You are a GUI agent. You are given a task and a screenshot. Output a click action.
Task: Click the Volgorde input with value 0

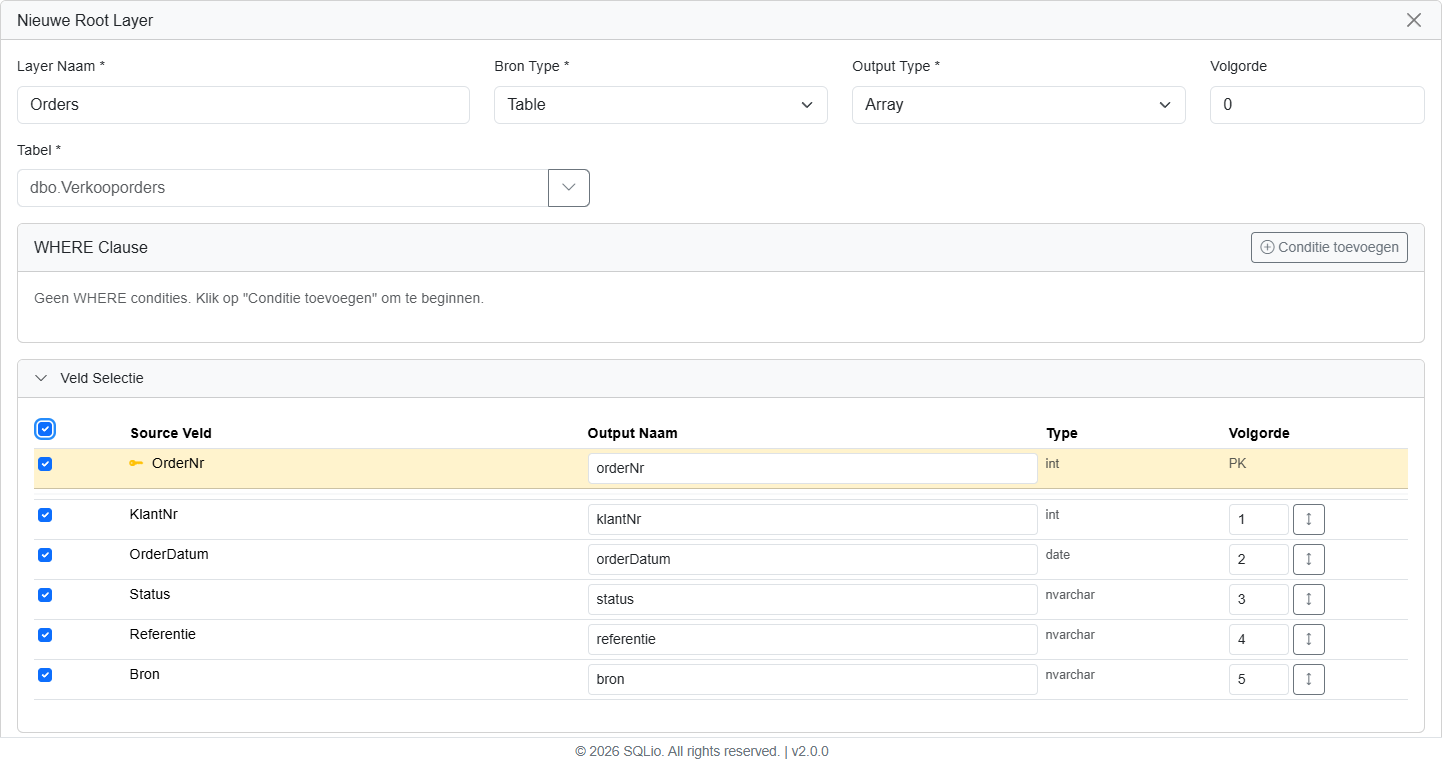[1317, 105]
